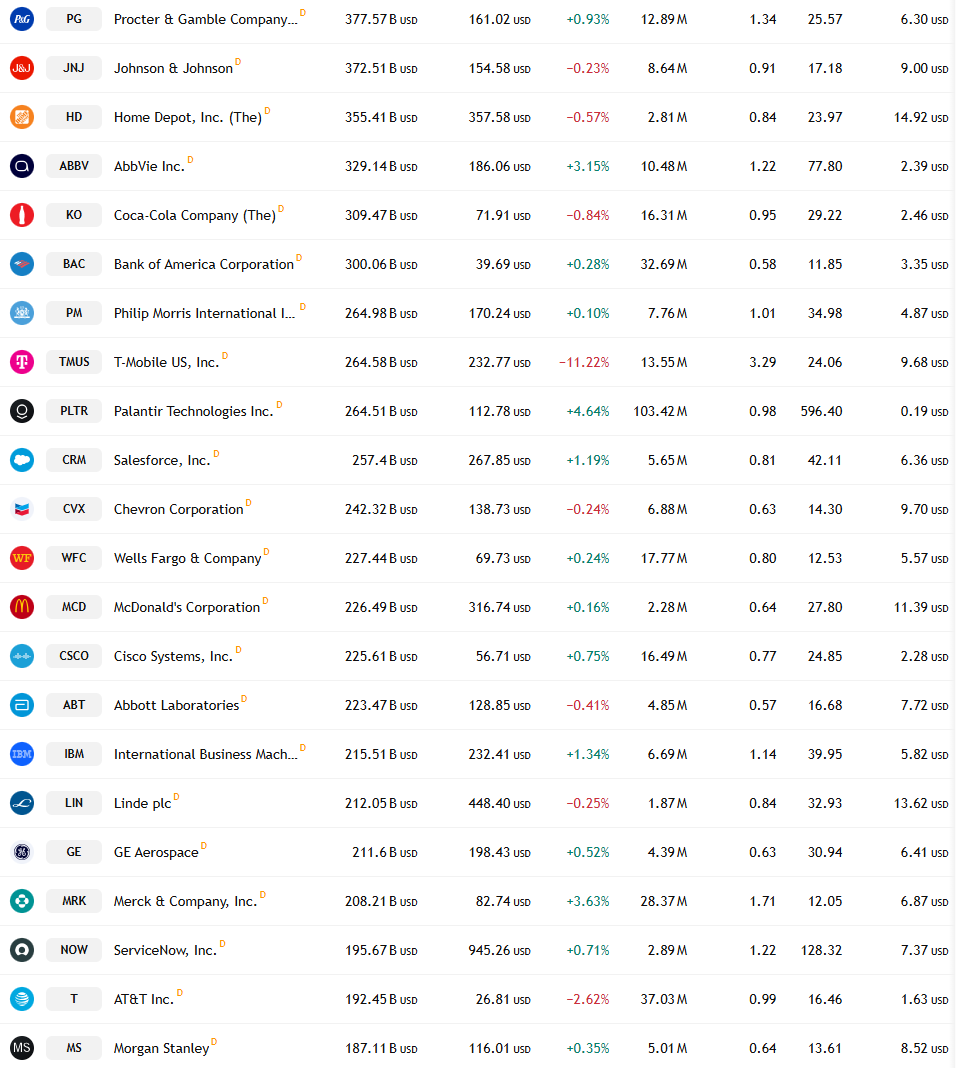
Task: Click Home Depot's 14.92 USD EPS
Action: [x=921, y=118]
